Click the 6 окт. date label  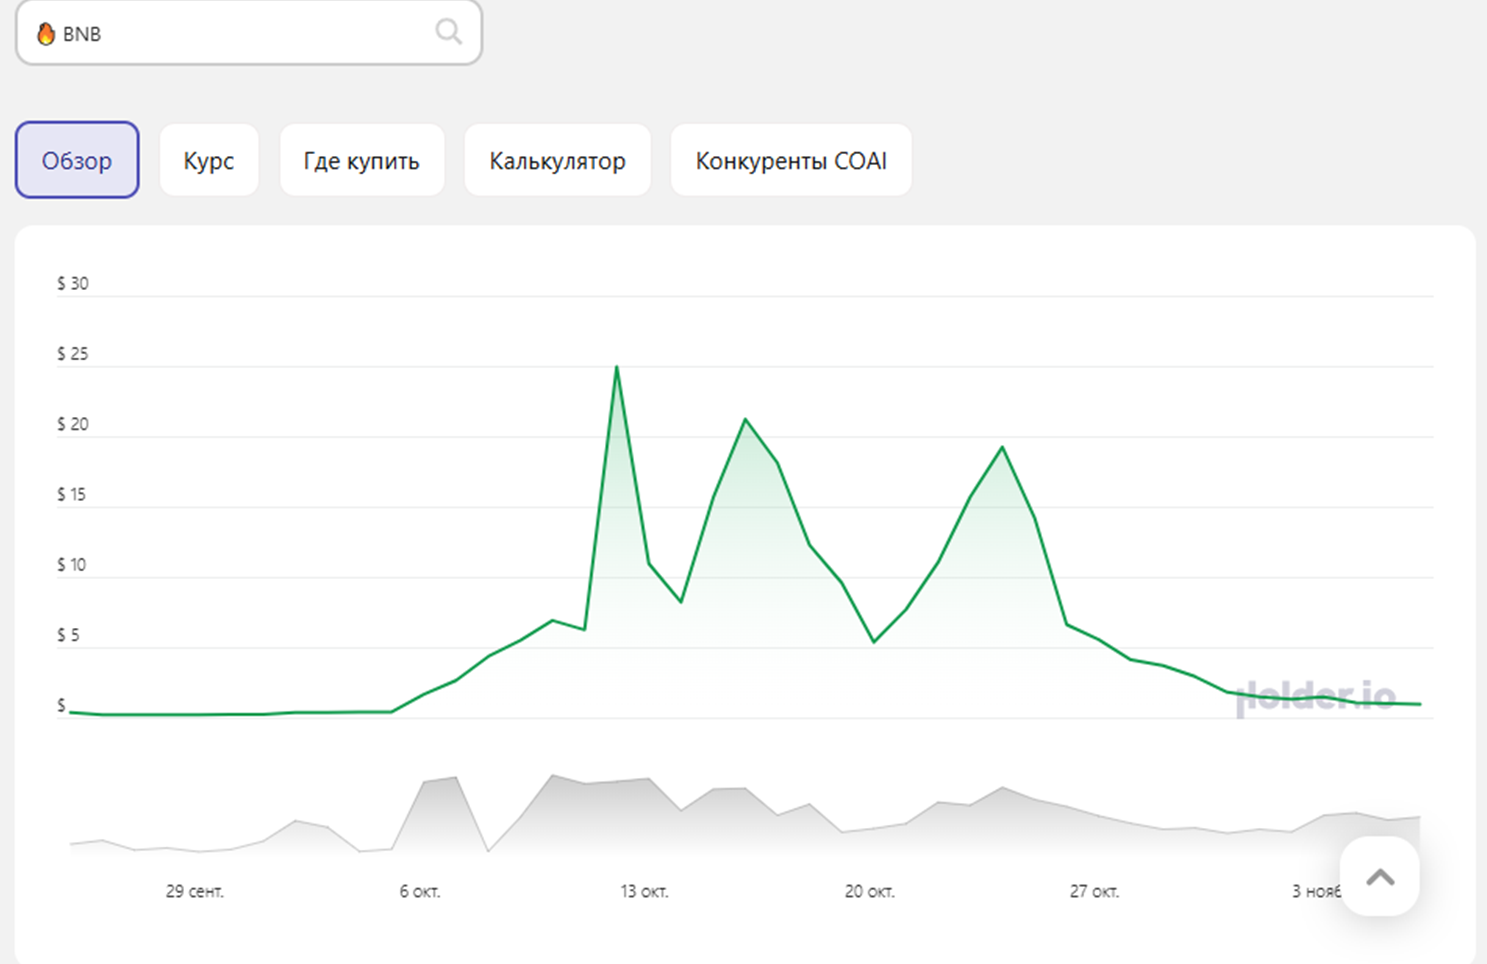coord(420,891)
